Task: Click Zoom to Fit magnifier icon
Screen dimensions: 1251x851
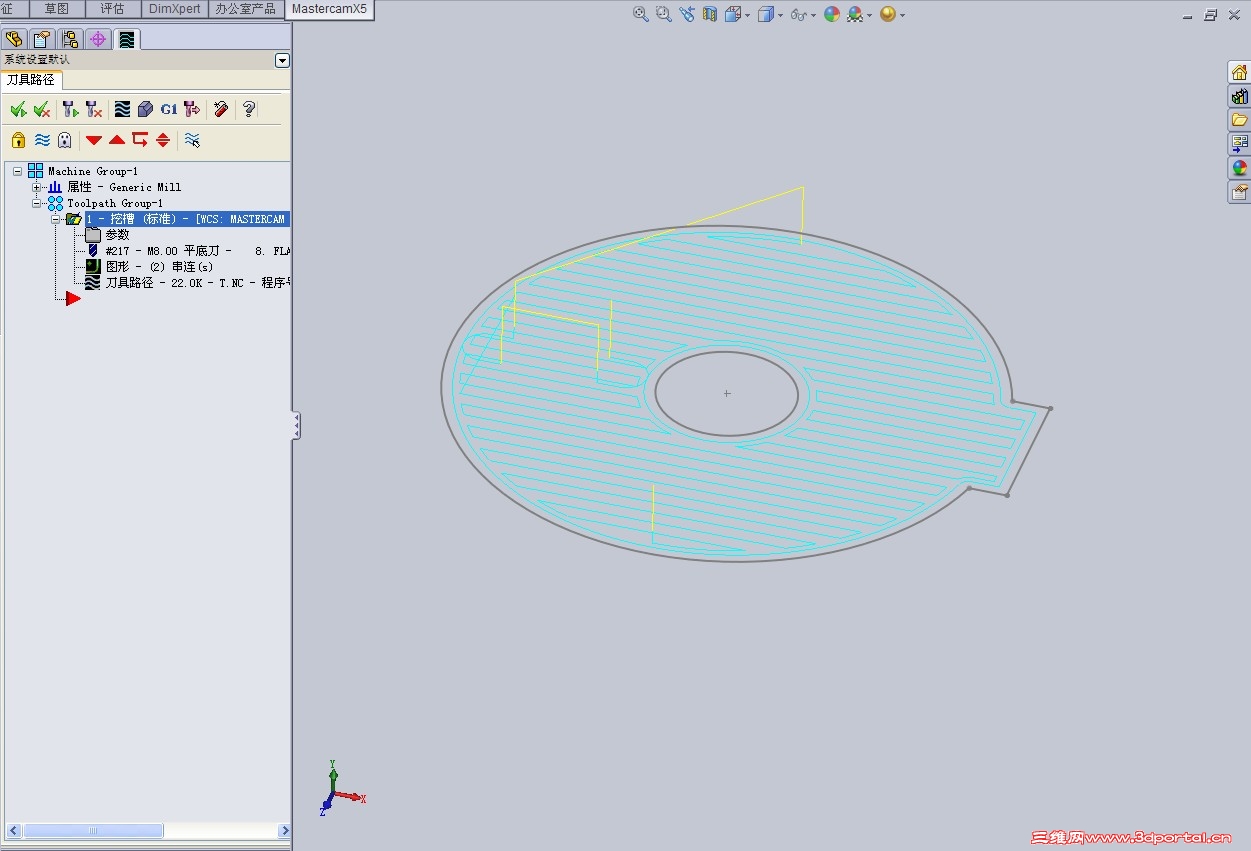Action: click(641, 14)
